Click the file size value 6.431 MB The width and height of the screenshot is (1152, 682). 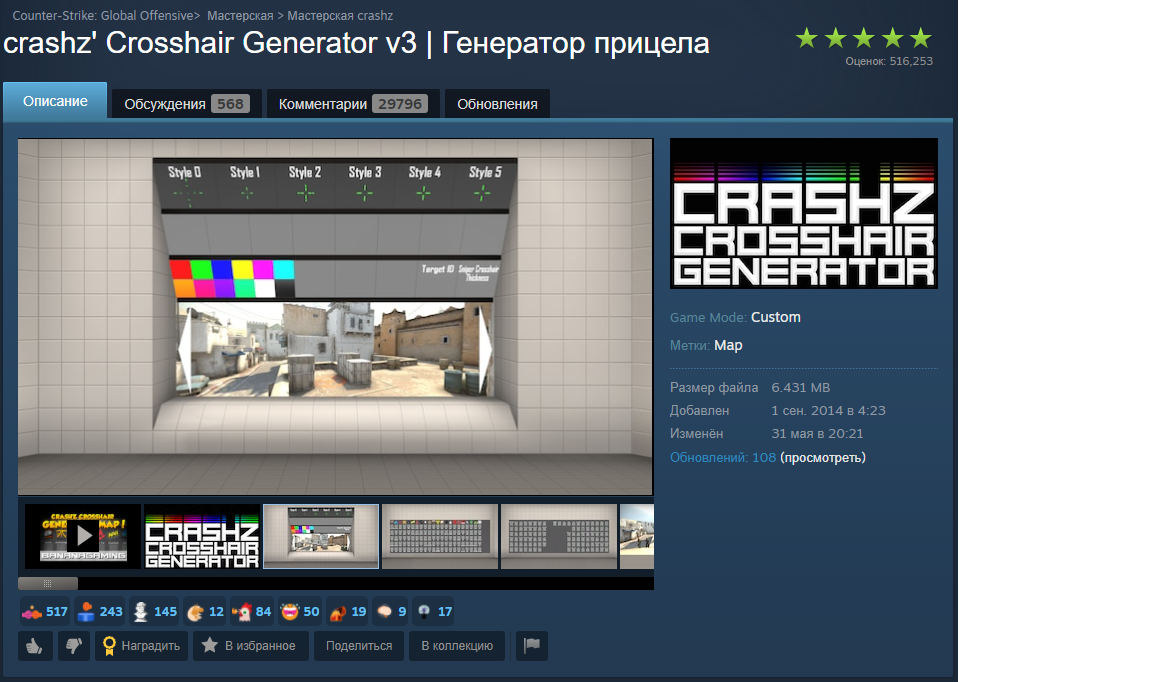click(801, 388)
